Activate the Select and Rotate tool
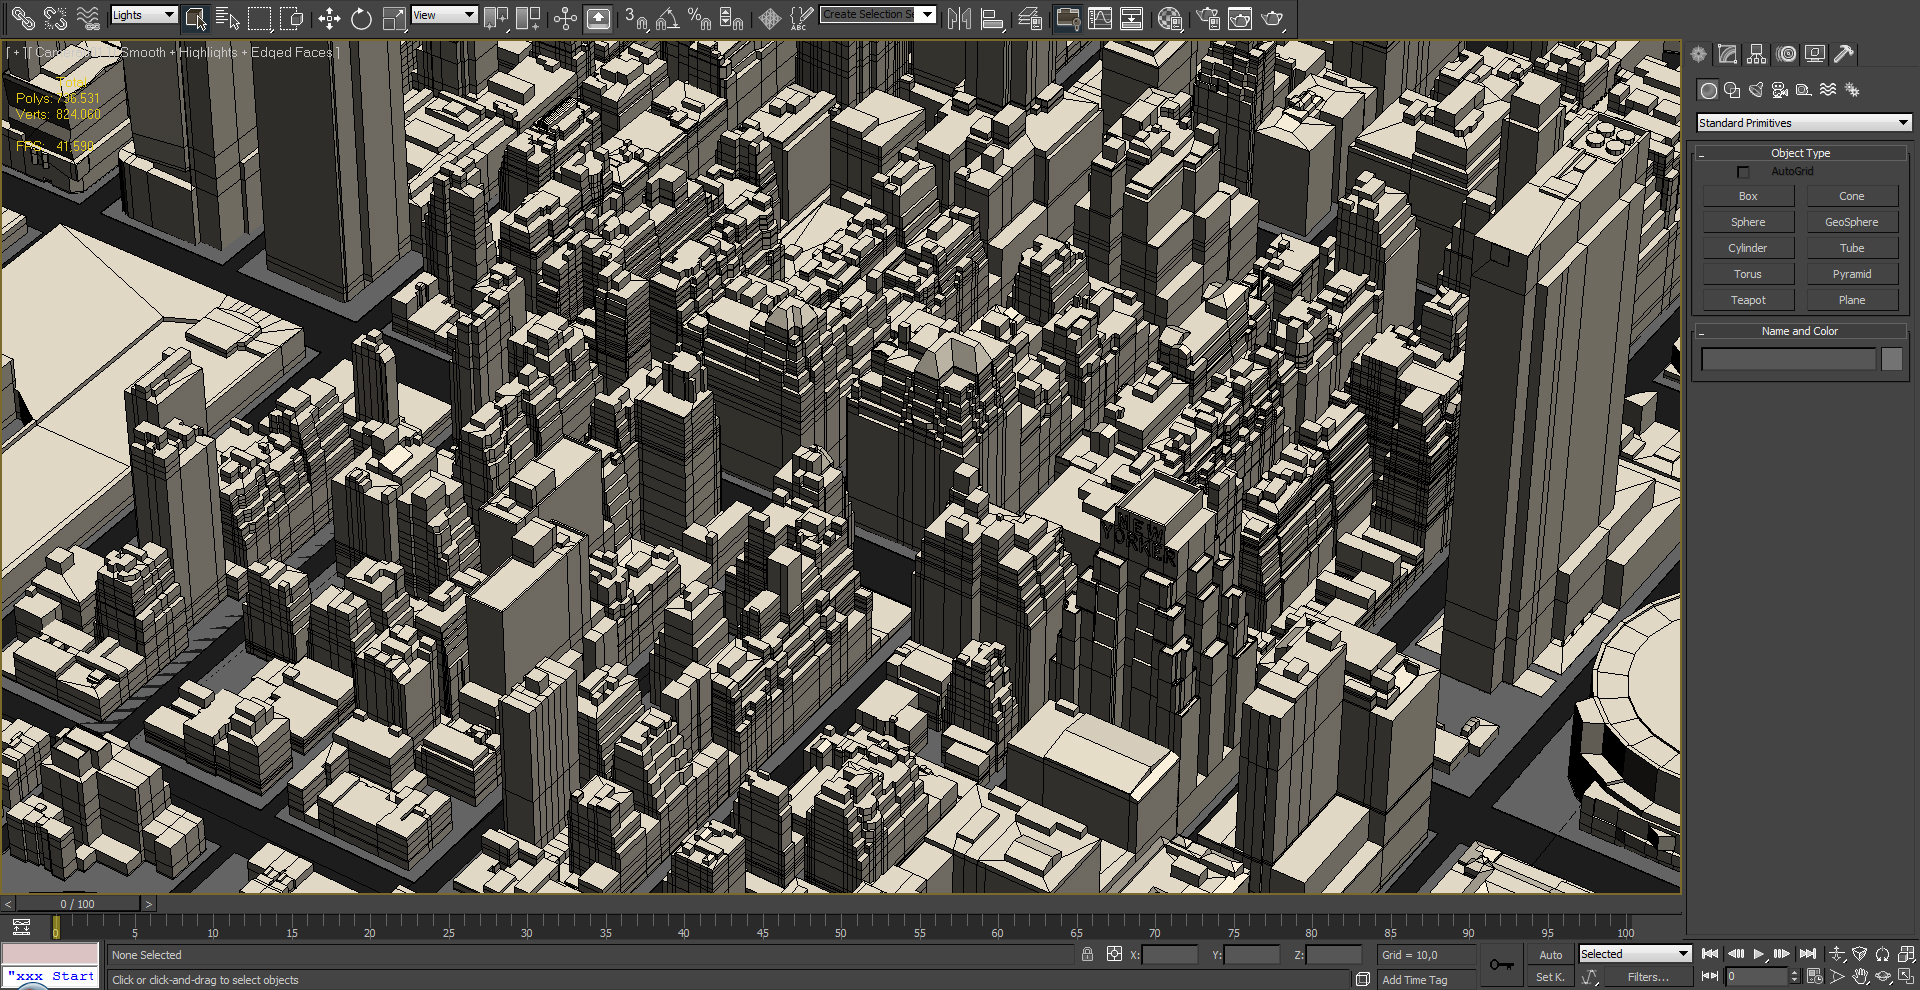Image resolution: width=1920 pixels, height=990 pixels. [360, 18]
